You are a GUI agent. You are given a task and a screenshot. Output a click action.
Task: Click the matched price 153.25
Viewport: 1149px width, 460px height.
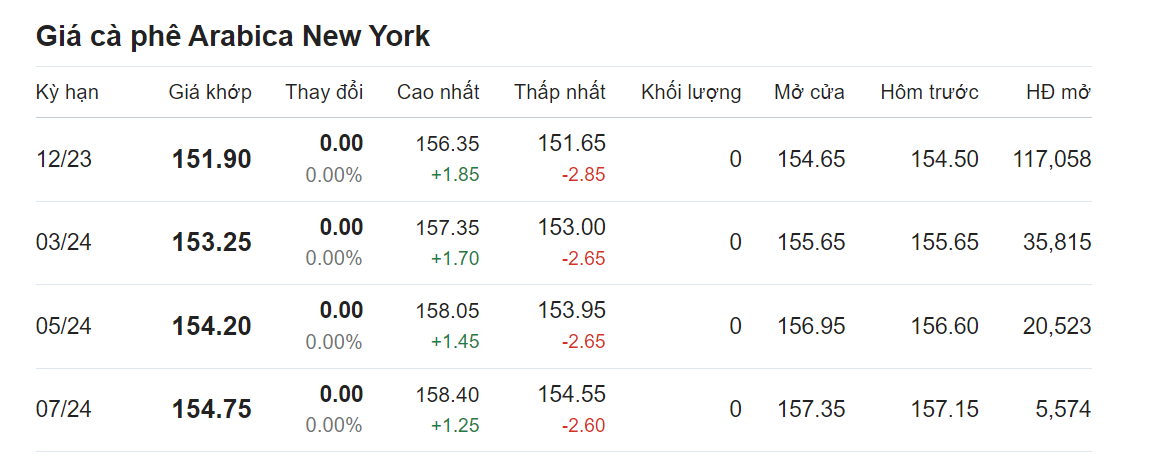tap(211, 242)
